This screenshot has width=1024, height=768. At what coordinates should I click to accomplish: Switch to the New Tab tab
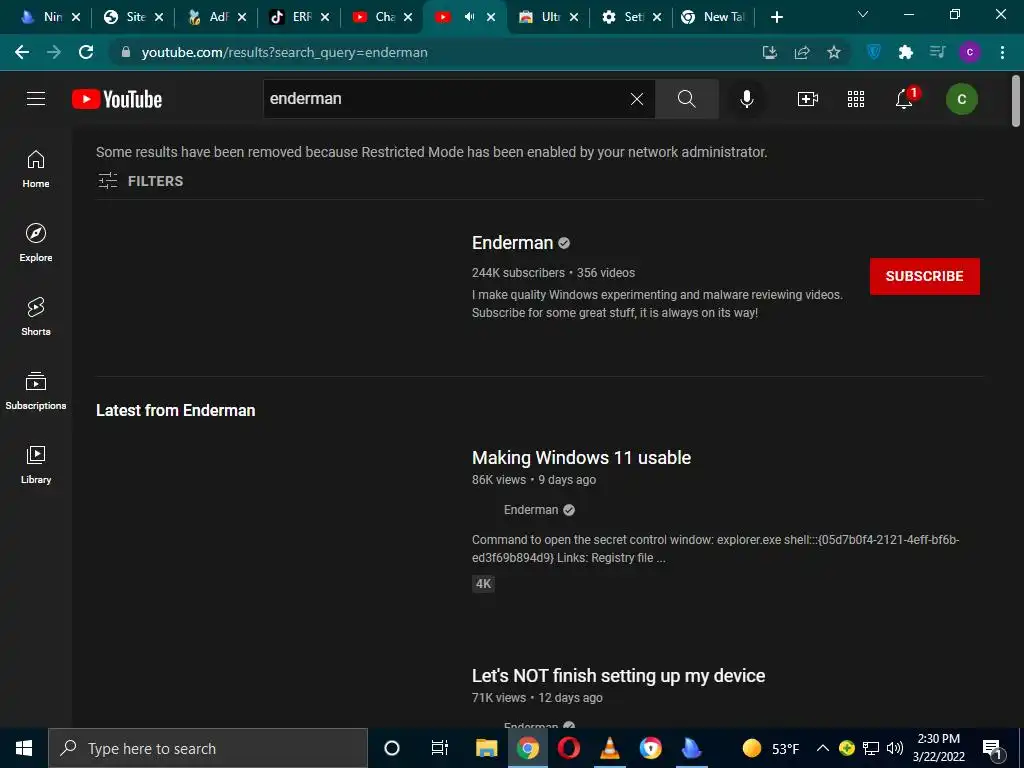713,17
